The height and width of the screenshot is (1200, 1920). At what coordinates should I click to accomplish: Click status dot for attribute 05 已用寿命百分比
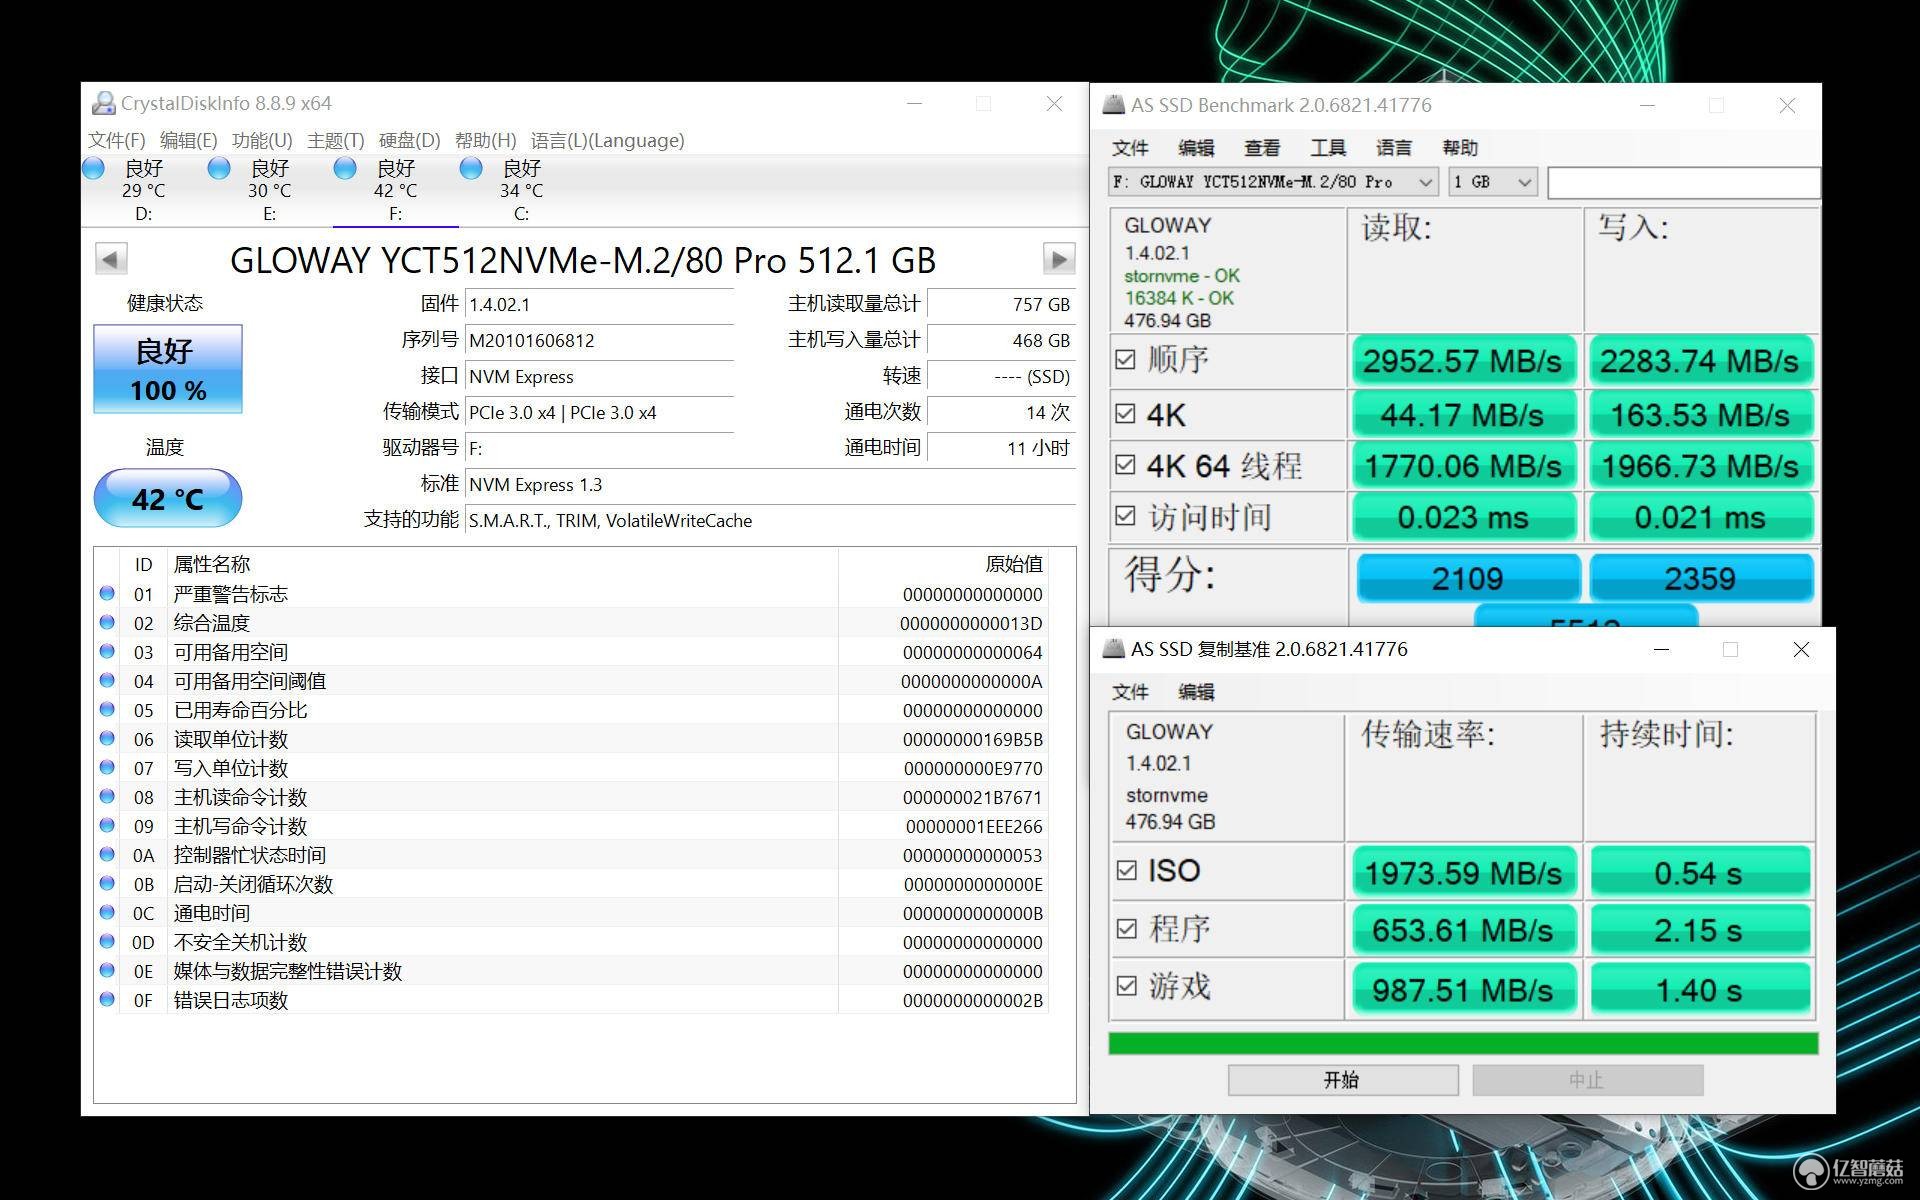click(x=107, y=709)
